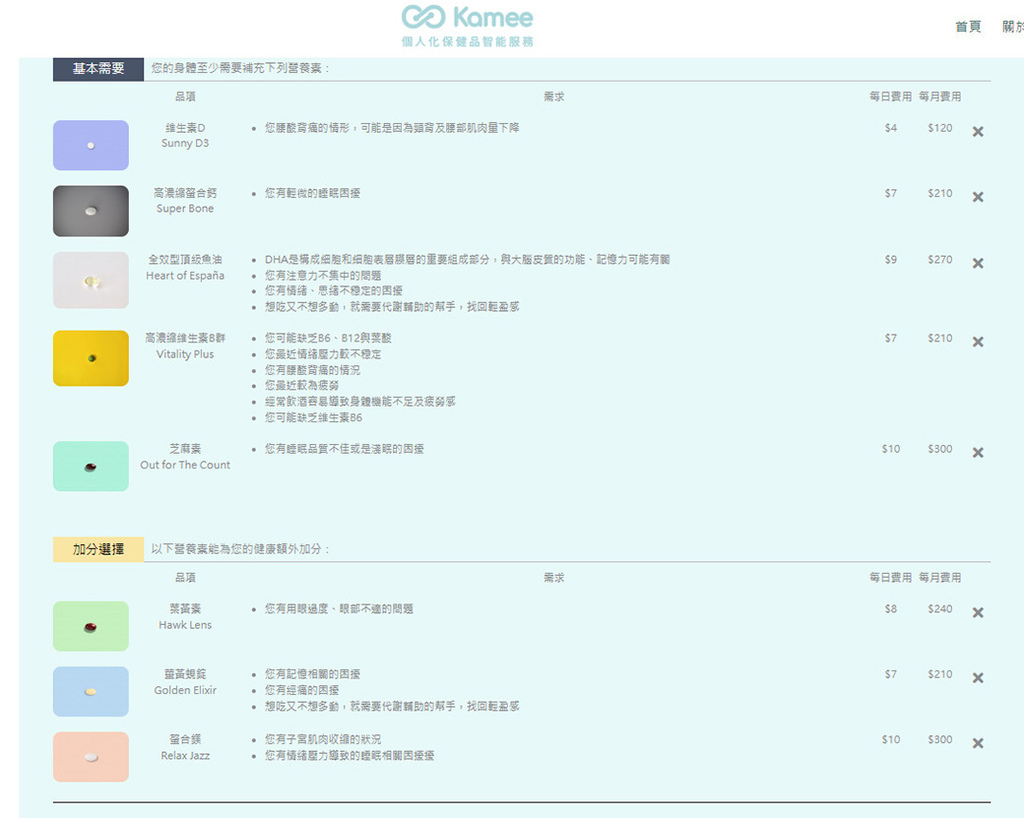The height and width of the screenshot is (818, 1024).
Task: Open the Sunny D3 purple thumbnail
Action: pos(91,145)
